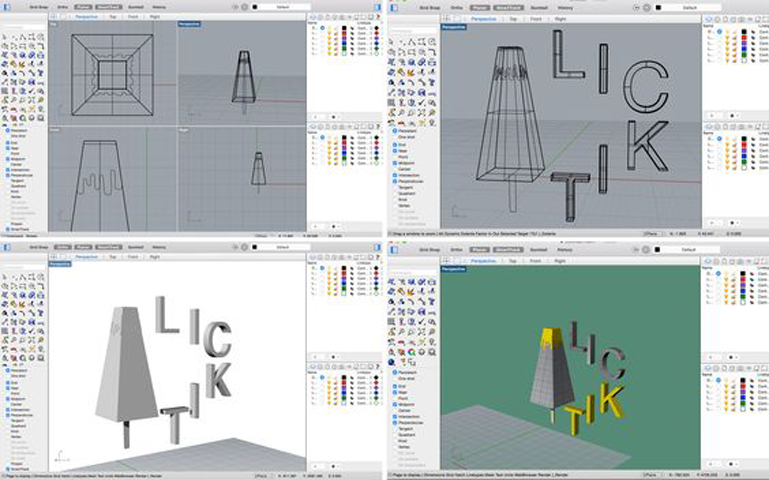Open the Properties circle icon in four-viewport window inspector
This screenshot has width=769, height=480.
tap(320, 17)
